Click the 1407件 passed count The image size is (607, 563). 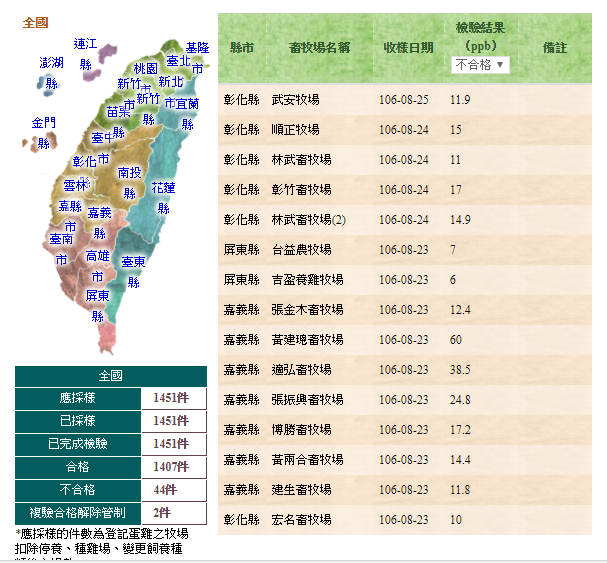tap(171, 467)
